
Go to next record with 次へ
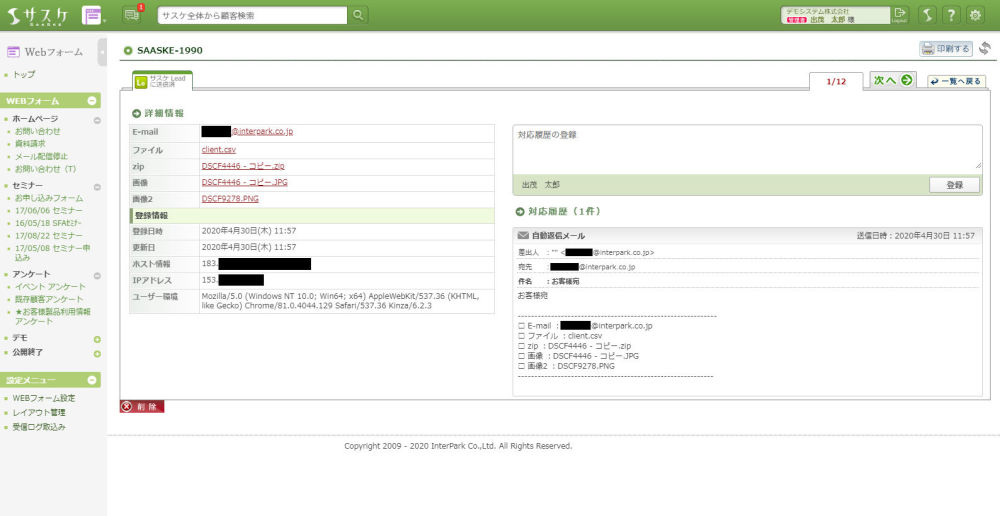pos(892,81)
